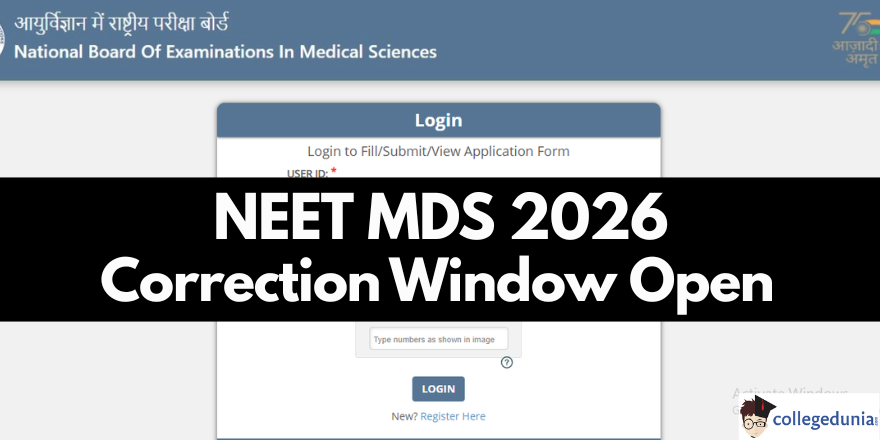Click the collegedunia mascot face icon
Viewport: 880px width, 440px height.
point(756,418)
